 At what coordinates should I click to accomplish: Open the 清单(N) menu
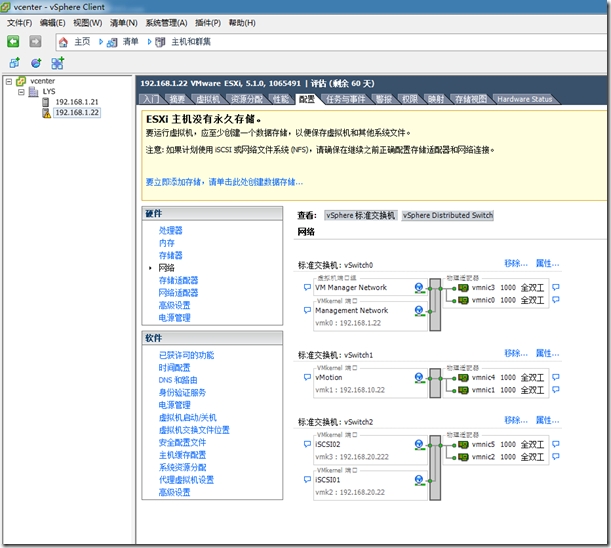tap(124, 23)
